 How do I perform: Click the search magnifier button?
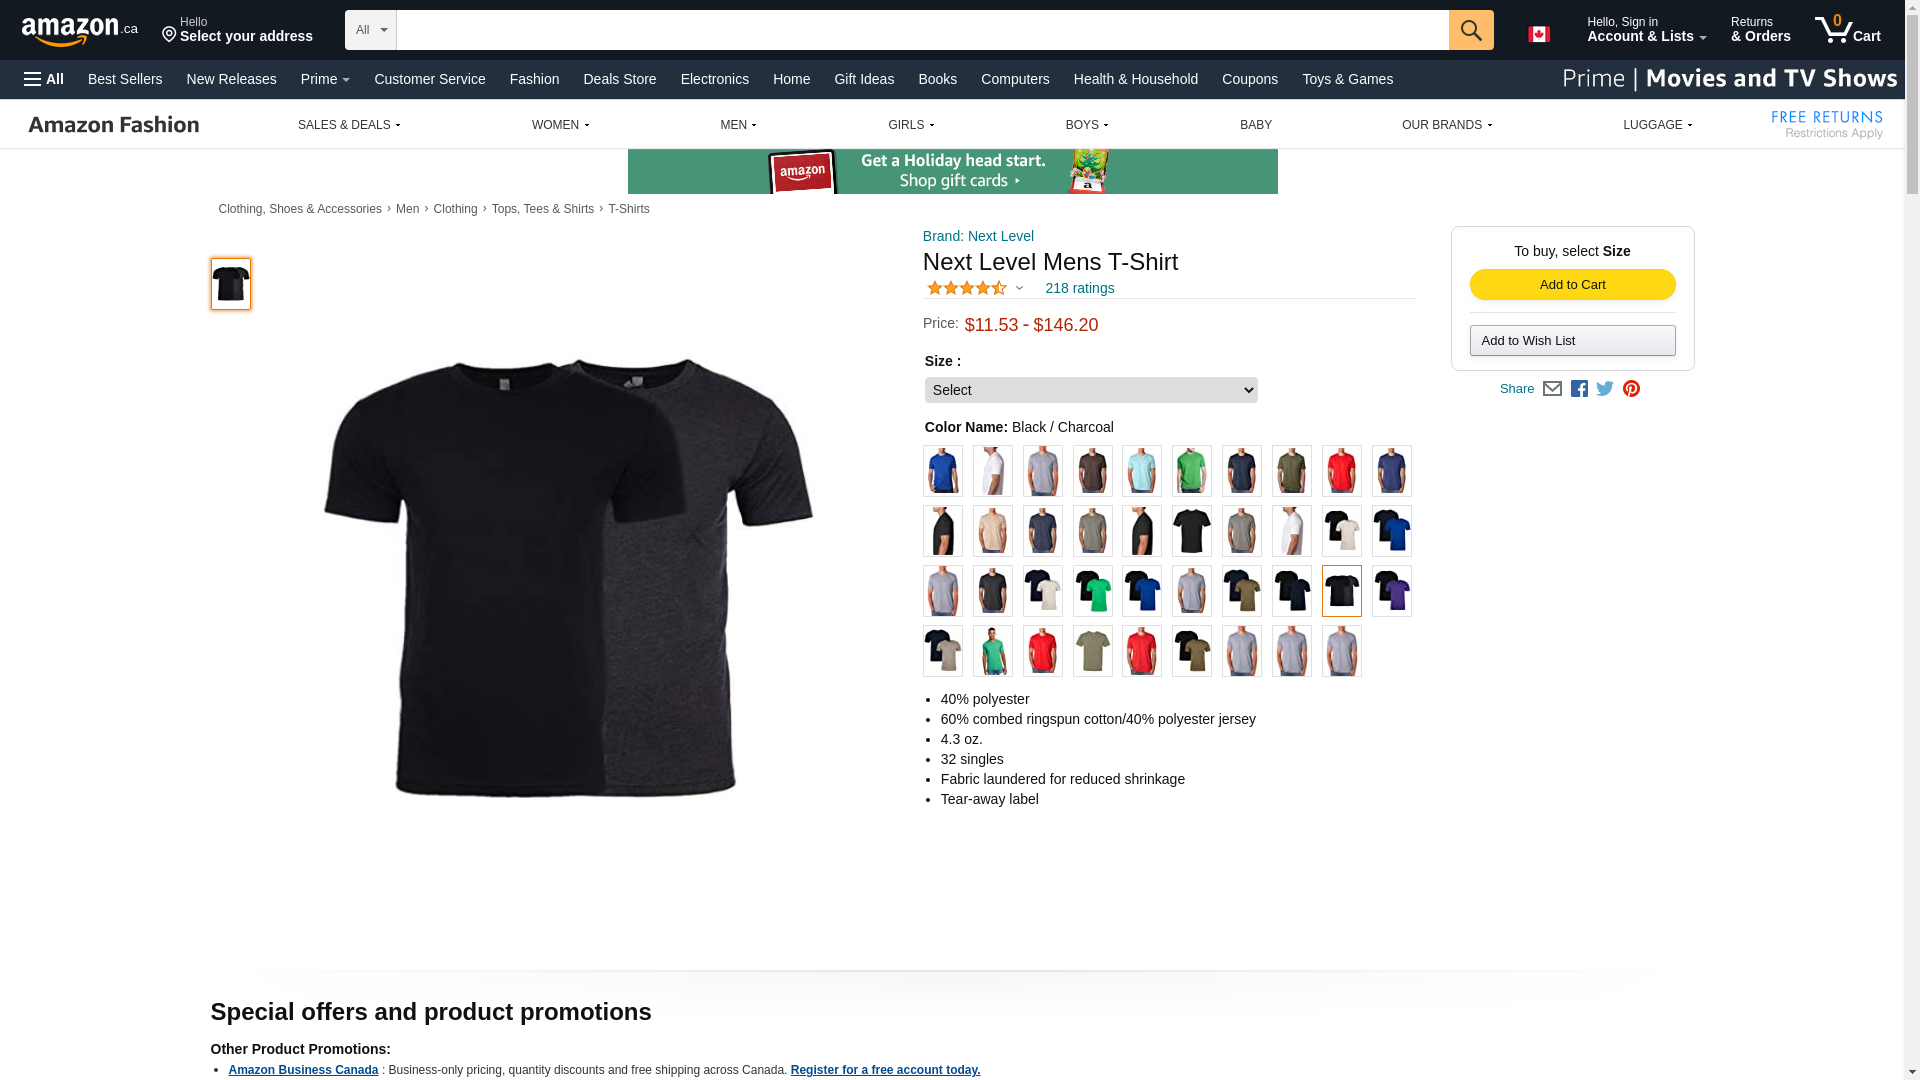tap(1471, 30)
